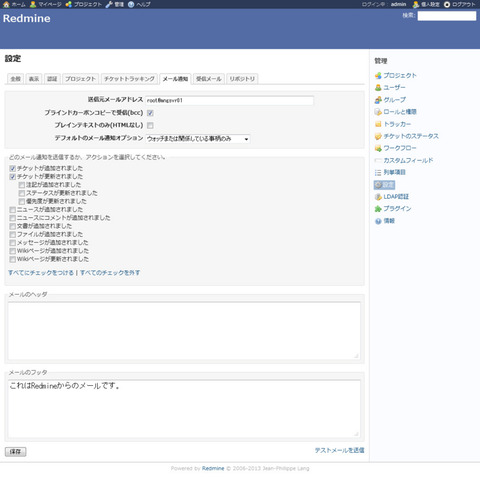Click すべてのチェックを外す link
480x483 pixels.
click(x=110, y=273)
